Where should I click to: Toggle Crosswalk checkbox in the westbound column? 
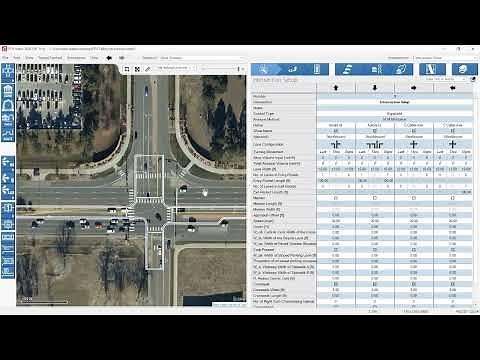(453, 284)
